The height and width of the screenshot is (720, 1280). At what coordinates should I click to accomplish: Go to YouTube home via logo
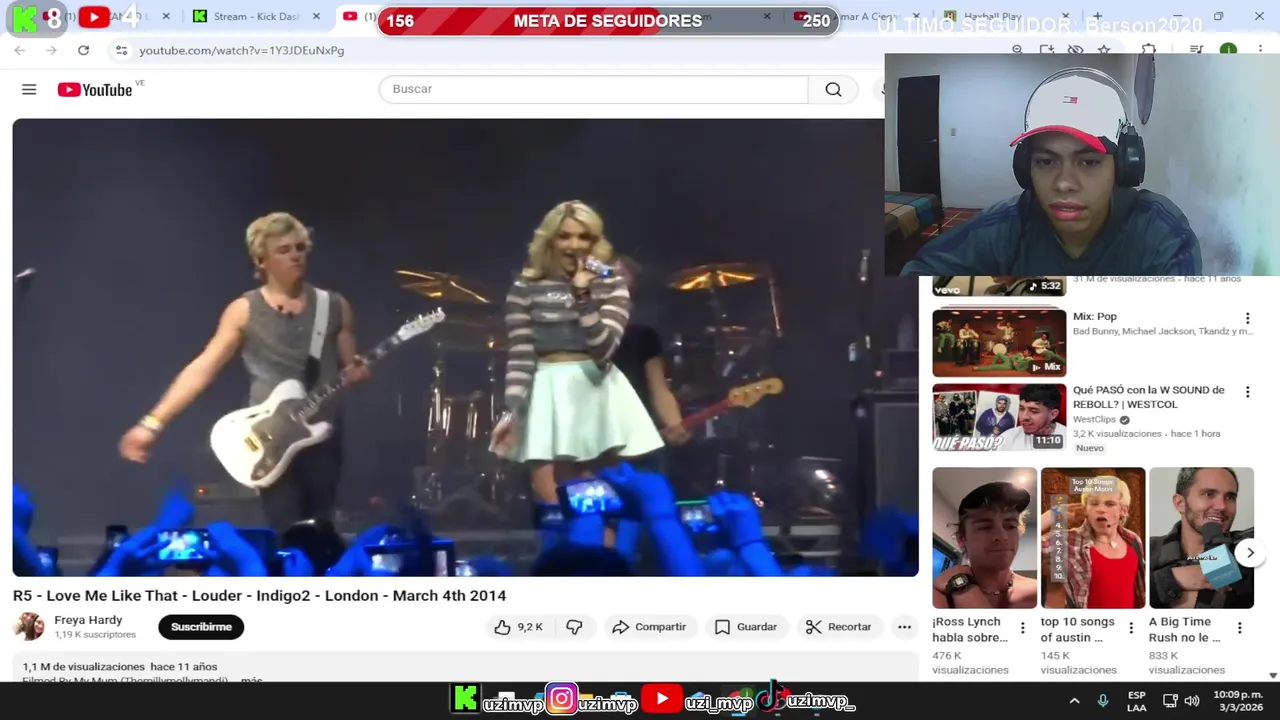(95, 89)
